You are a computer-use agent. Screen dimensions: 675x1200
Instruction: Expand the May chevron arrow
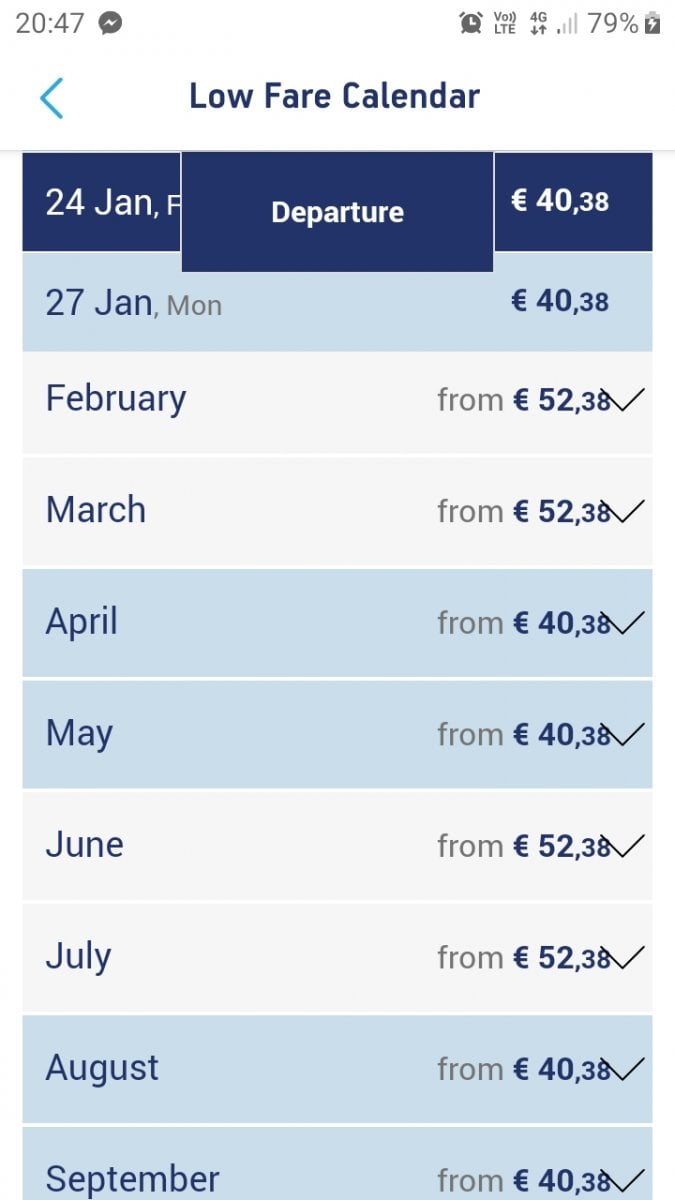point(627,735)
